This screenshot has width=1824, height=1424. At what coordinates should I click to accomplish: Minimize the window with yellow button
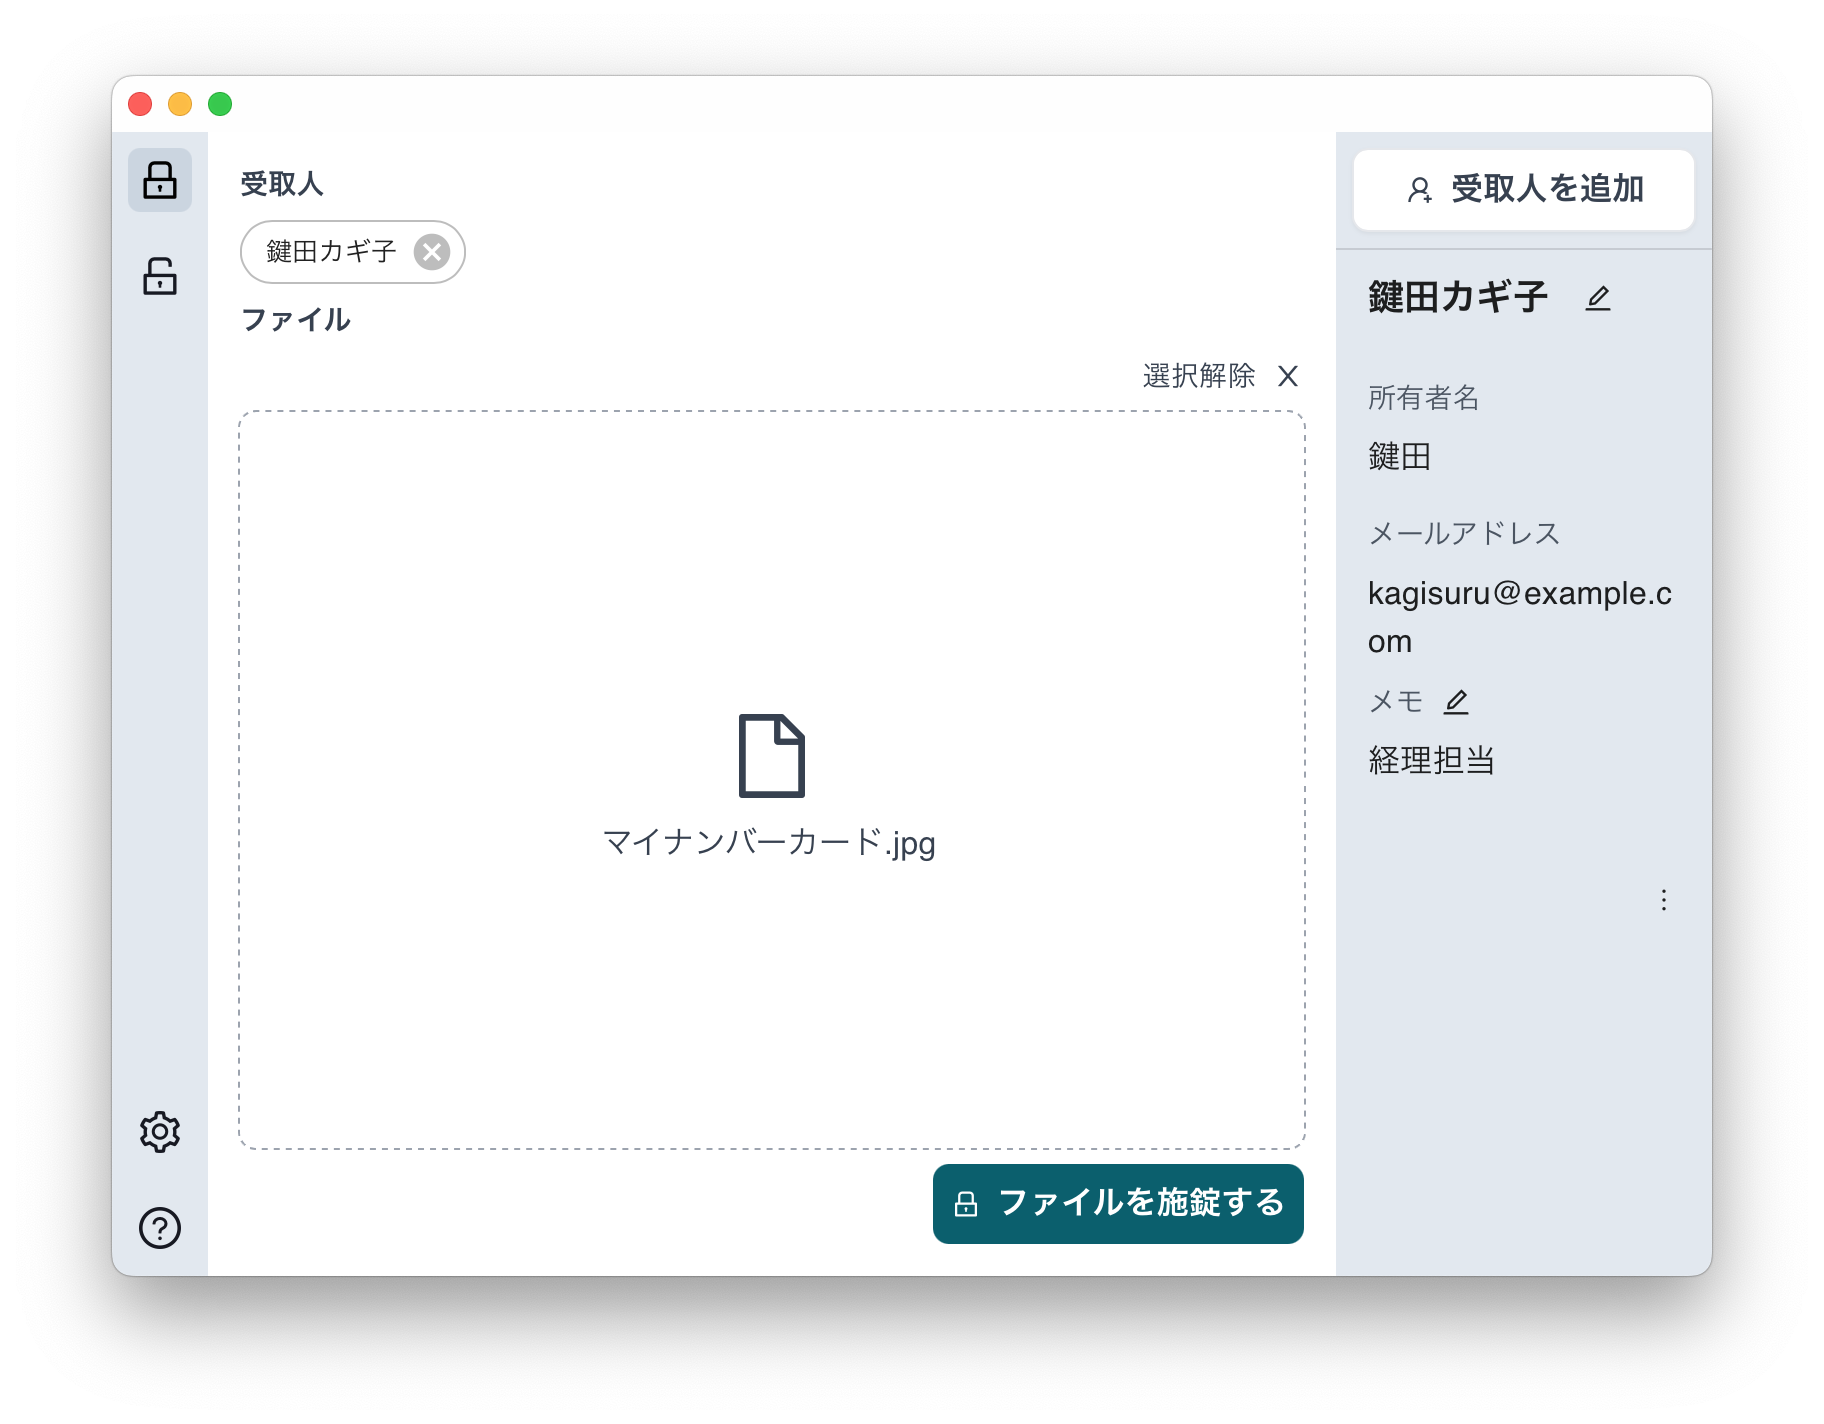(180, 104)
